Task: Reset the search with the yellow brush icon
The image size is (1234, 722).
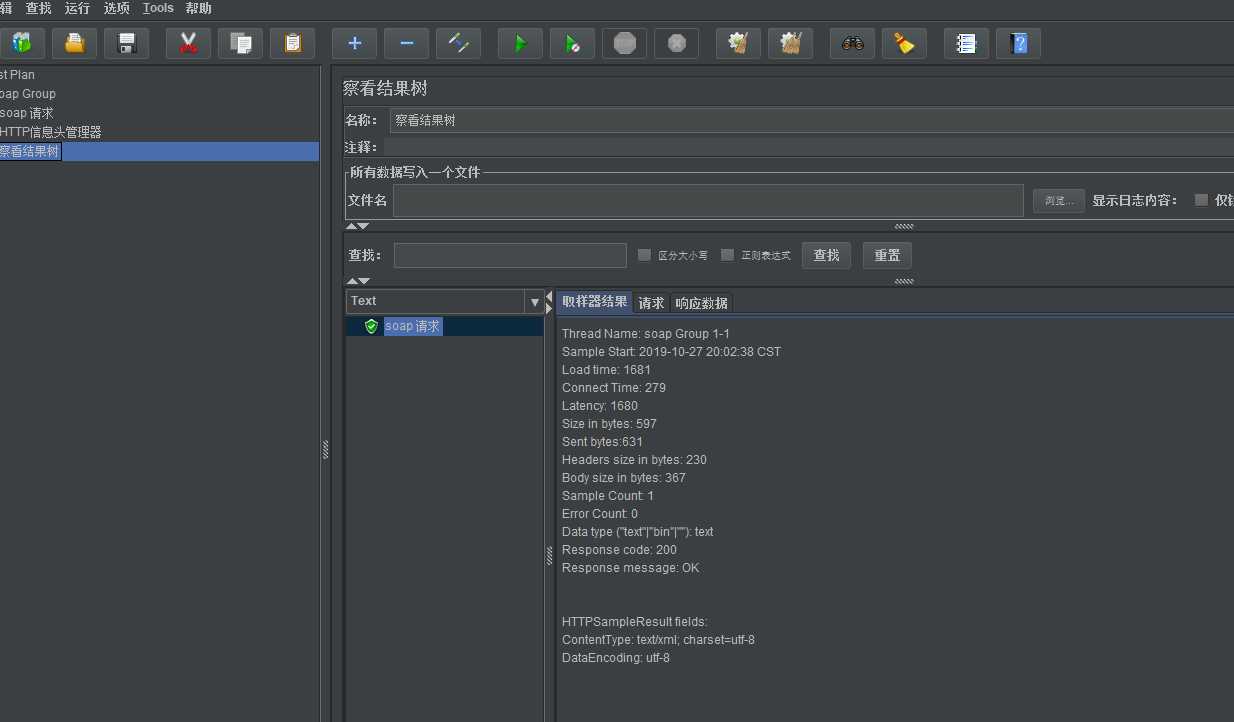Action: [x=904, y=43]
